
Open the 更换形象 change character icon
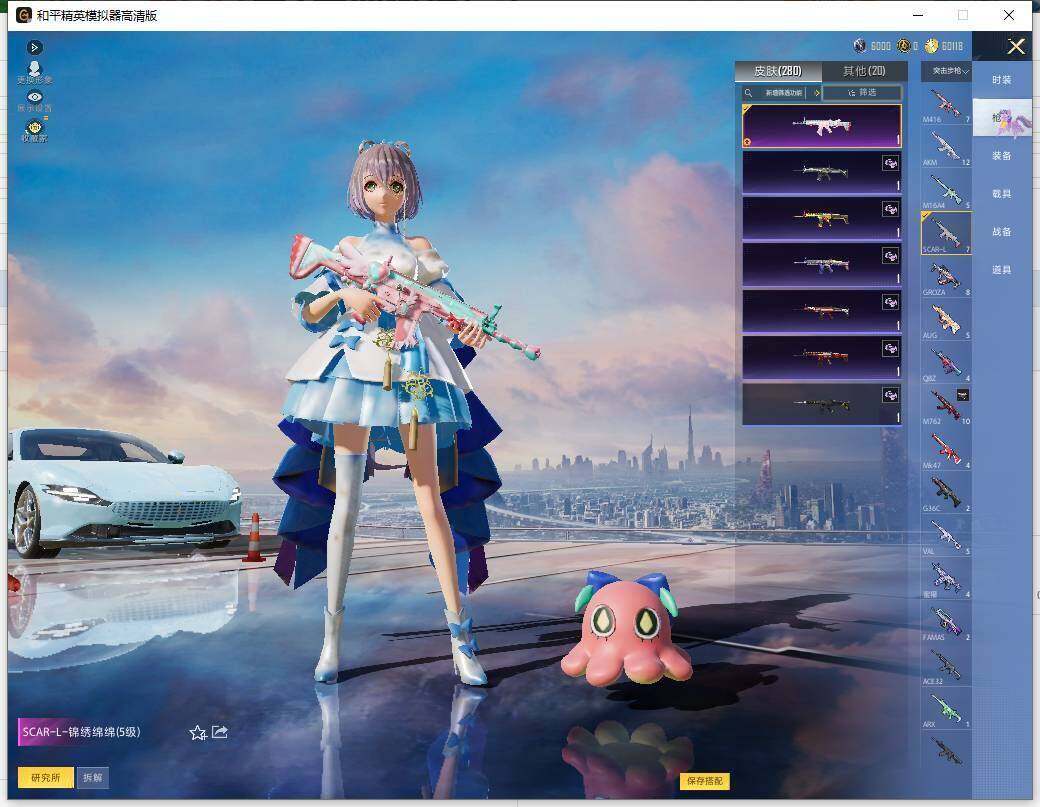click(34, 72)
